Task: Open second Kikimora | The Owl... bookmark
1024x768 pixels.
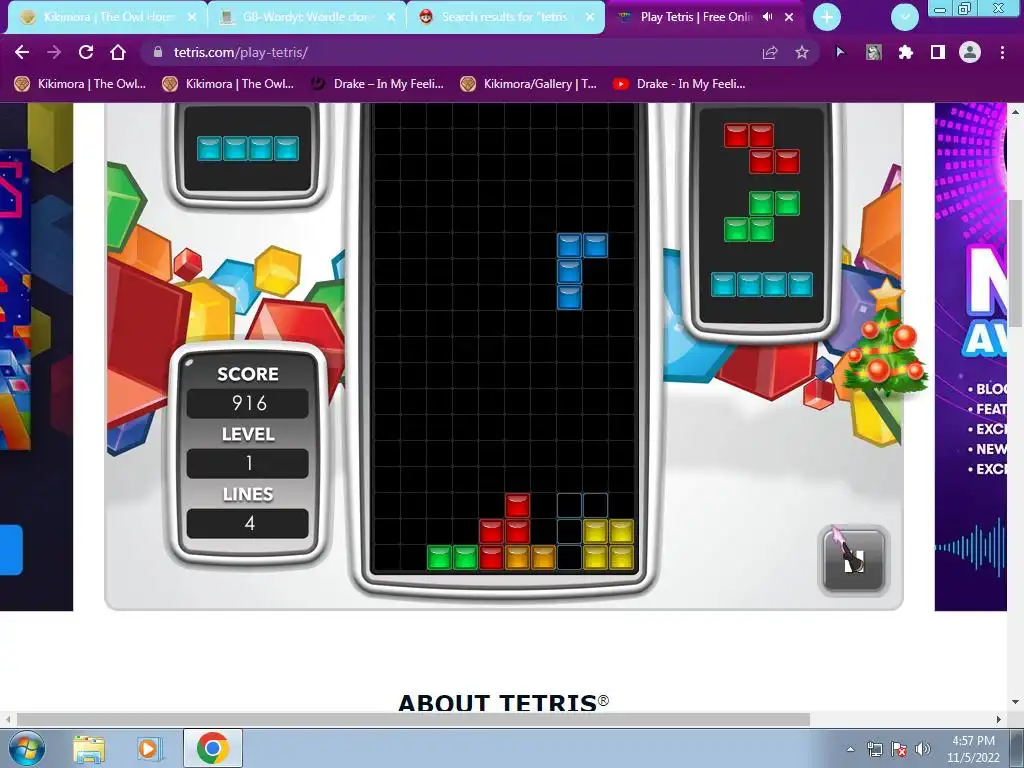Action: (x=229, y=84)
